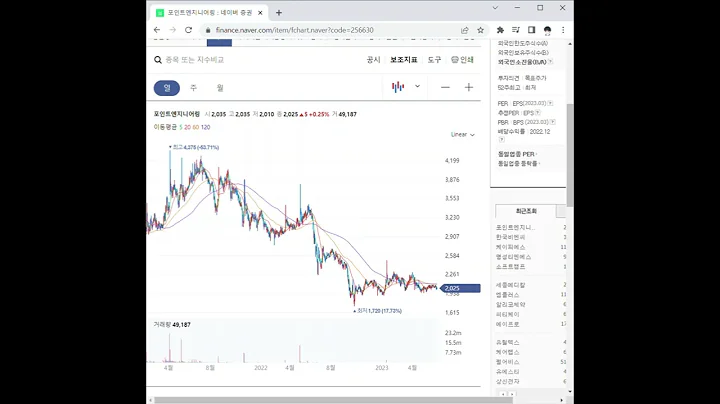Reload the page with refresh icon
720x404 pixels.
pos(188,30)
